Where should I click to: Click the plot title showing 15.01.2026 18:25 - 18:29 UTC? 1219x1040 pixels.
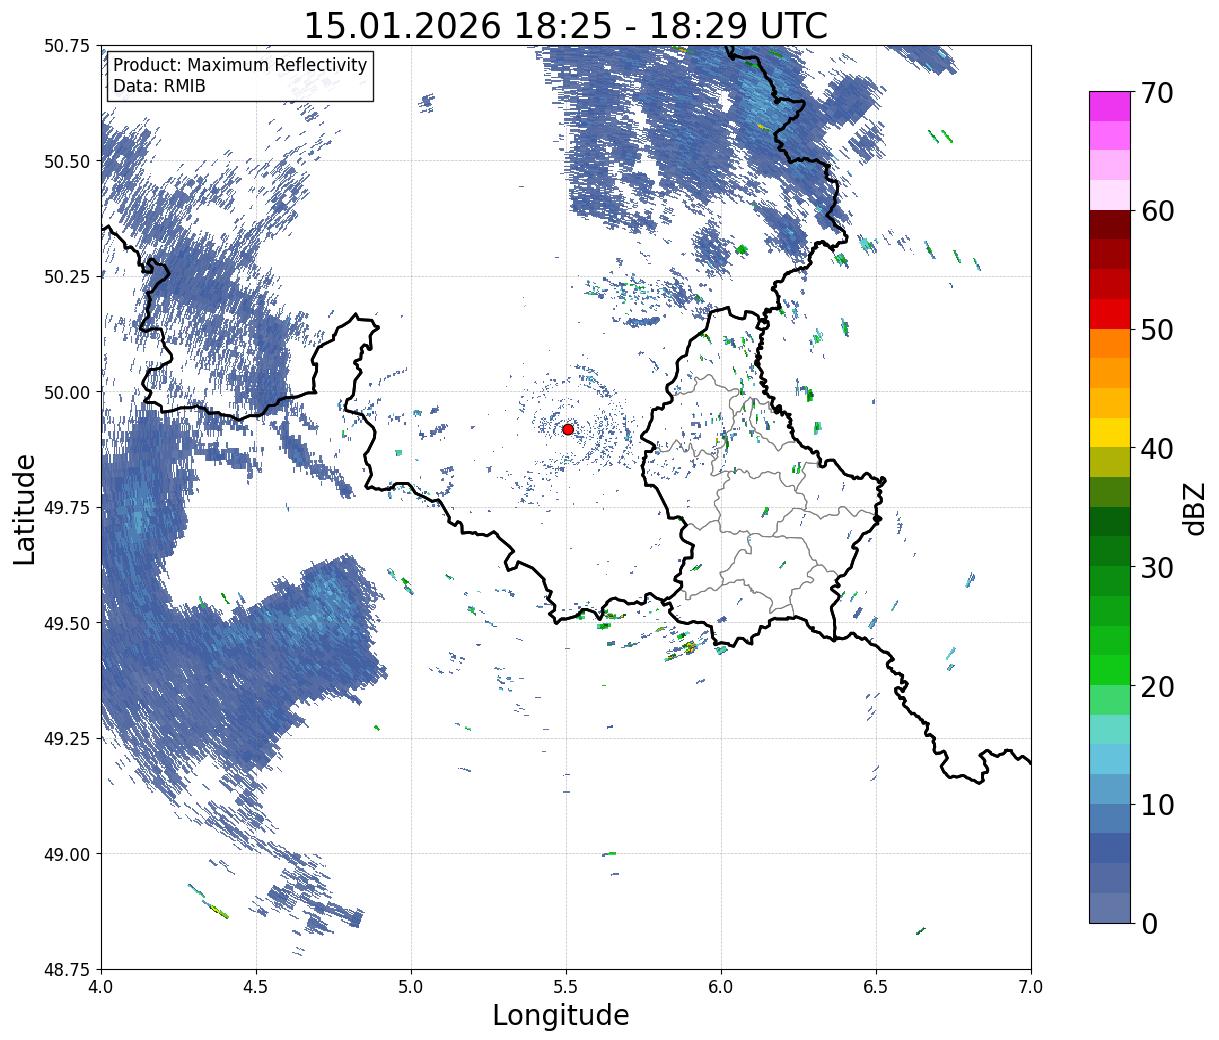(565, 25)
